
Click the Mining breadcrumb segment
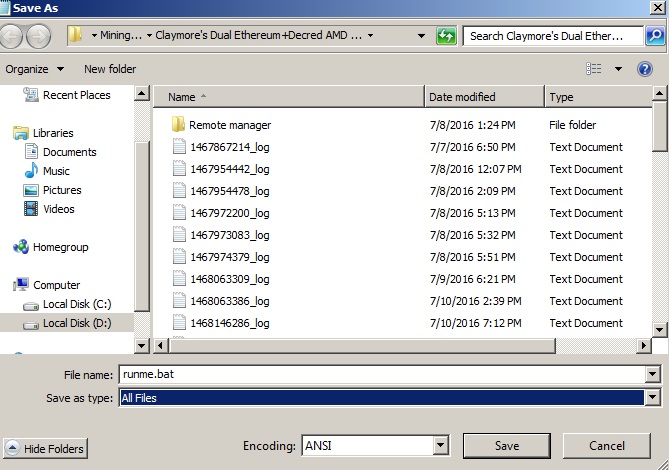tap(121, 35)
